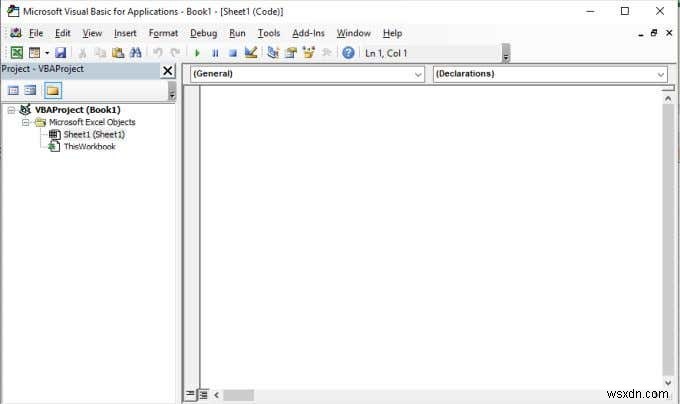Screen dimensions: 680x404
Task: Open the Run menu
Action: tap(237, 33)
